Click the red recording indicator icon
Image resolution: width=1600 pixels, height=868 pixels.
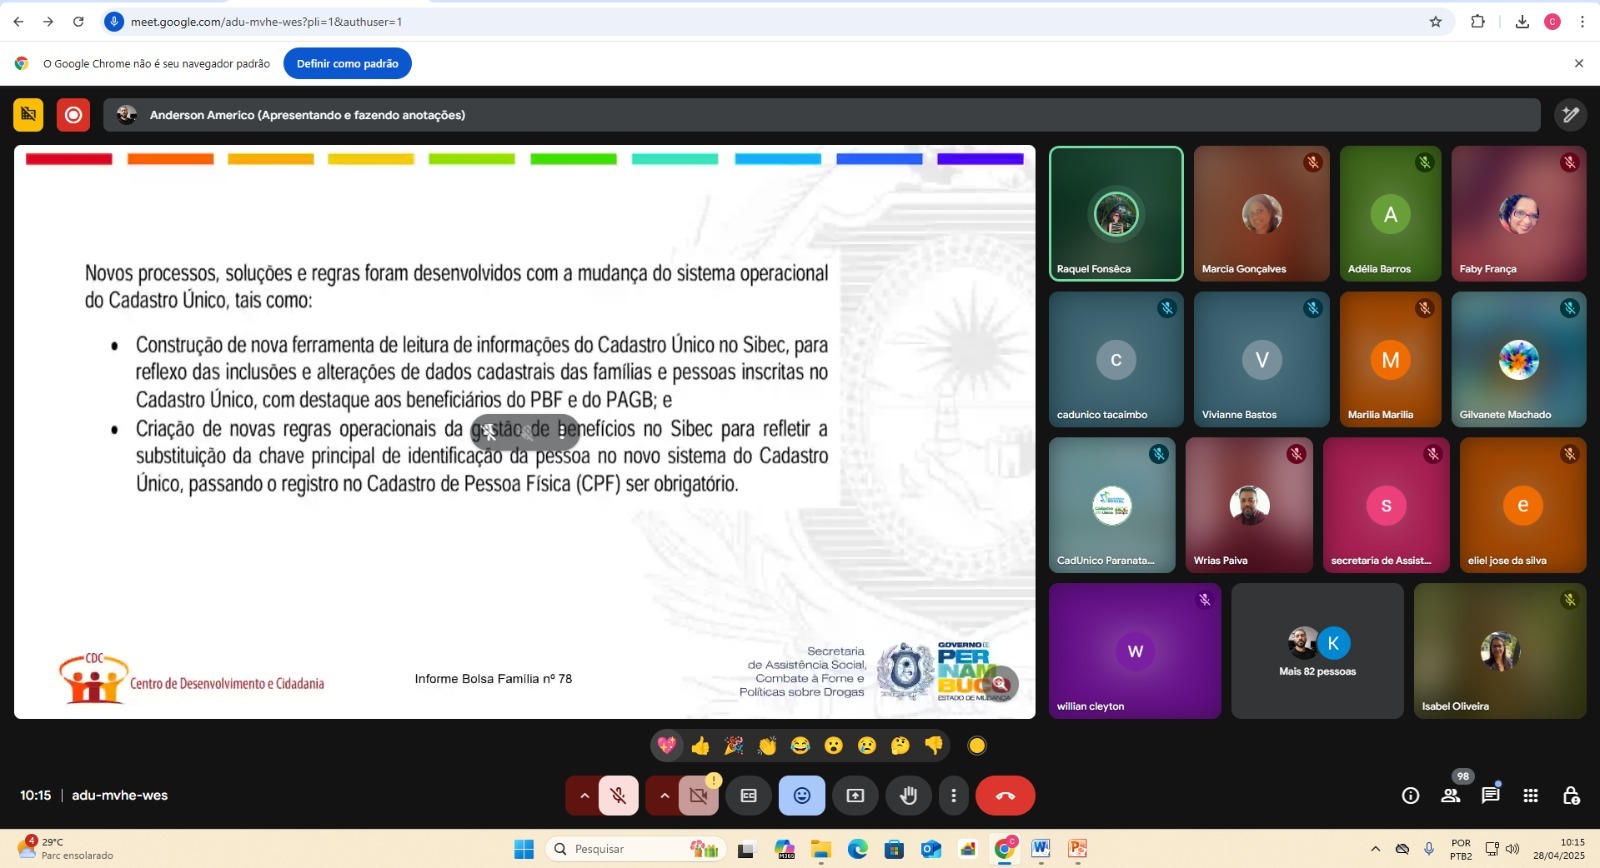[73, 115]
